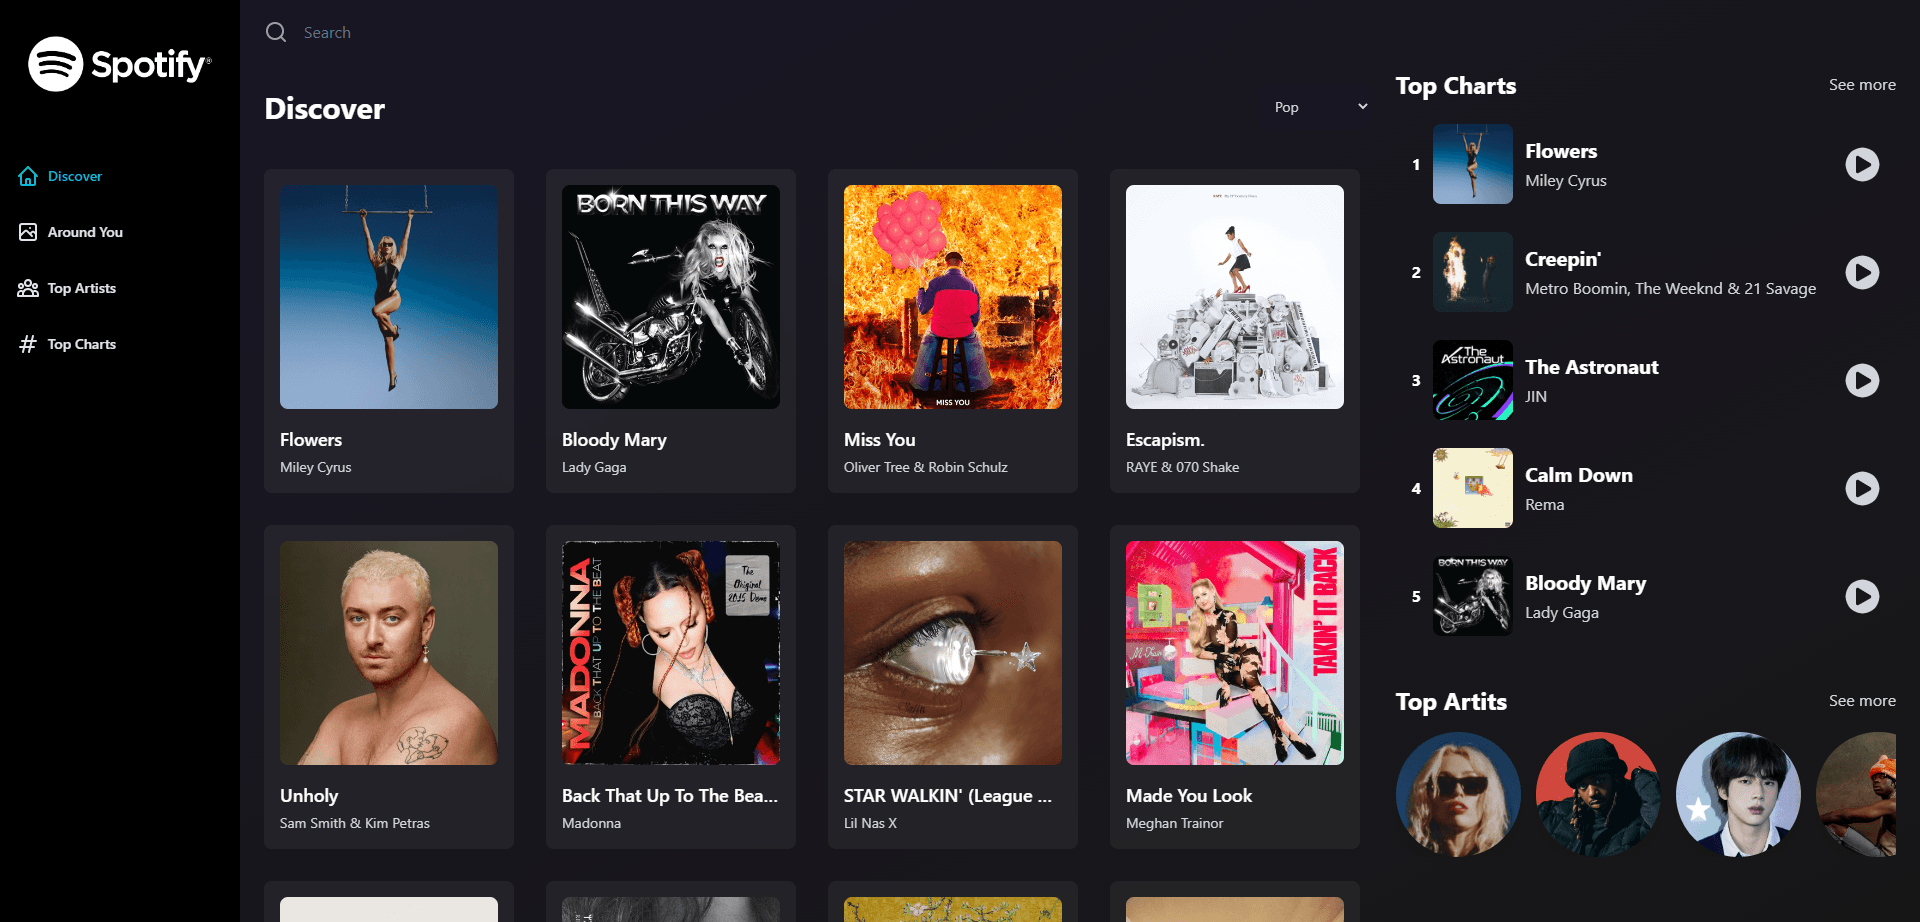The width and height of the screenshot is (1920, 922).
Task: Play Bloody Mary in Top Charts
Action: (1862, 596)
